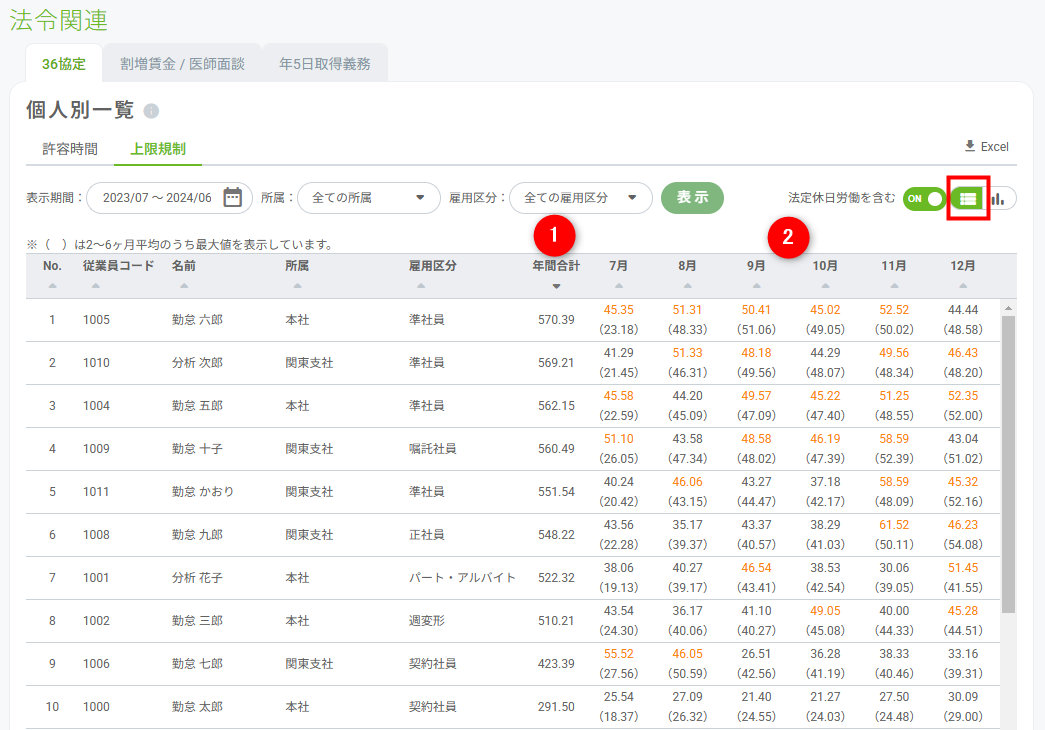Select employee name 勤怠 三郎

coord(197,621)
